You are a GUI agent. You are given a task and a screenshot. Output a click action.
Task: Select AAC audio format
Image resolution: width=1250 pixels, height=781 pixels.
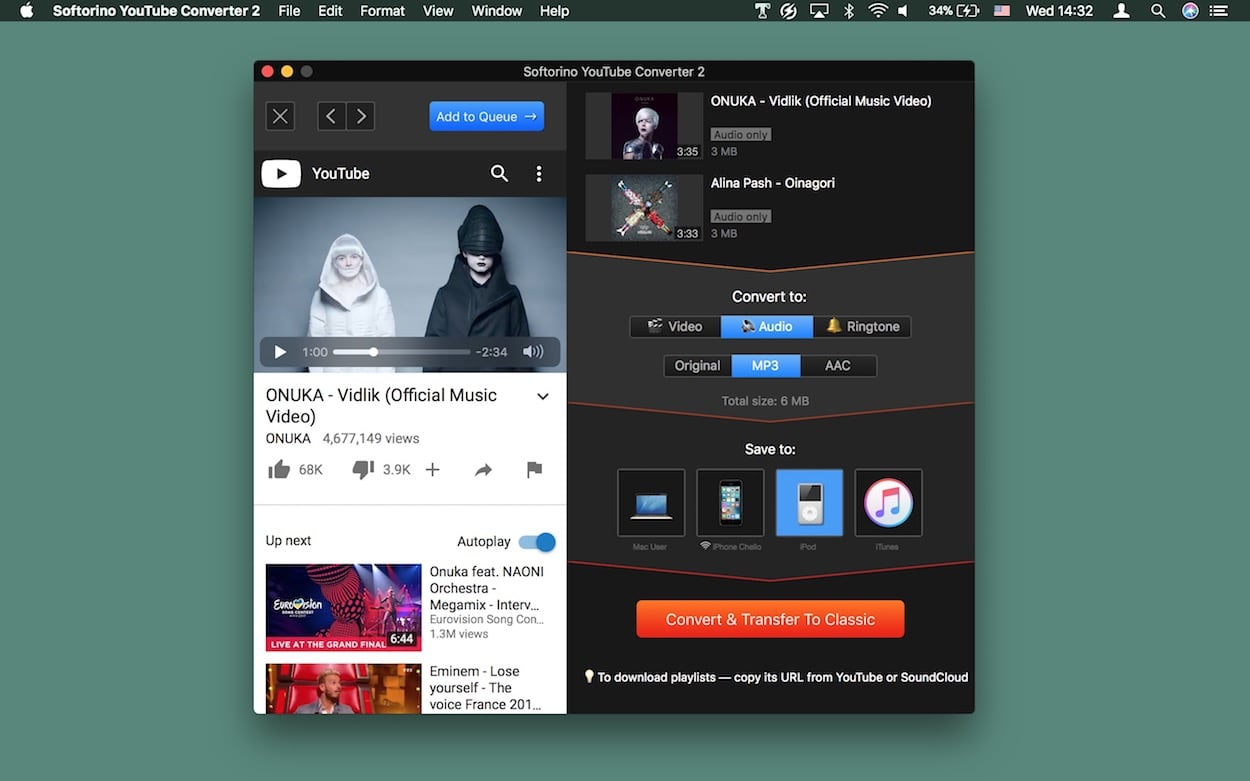click(x=838, y=365)
